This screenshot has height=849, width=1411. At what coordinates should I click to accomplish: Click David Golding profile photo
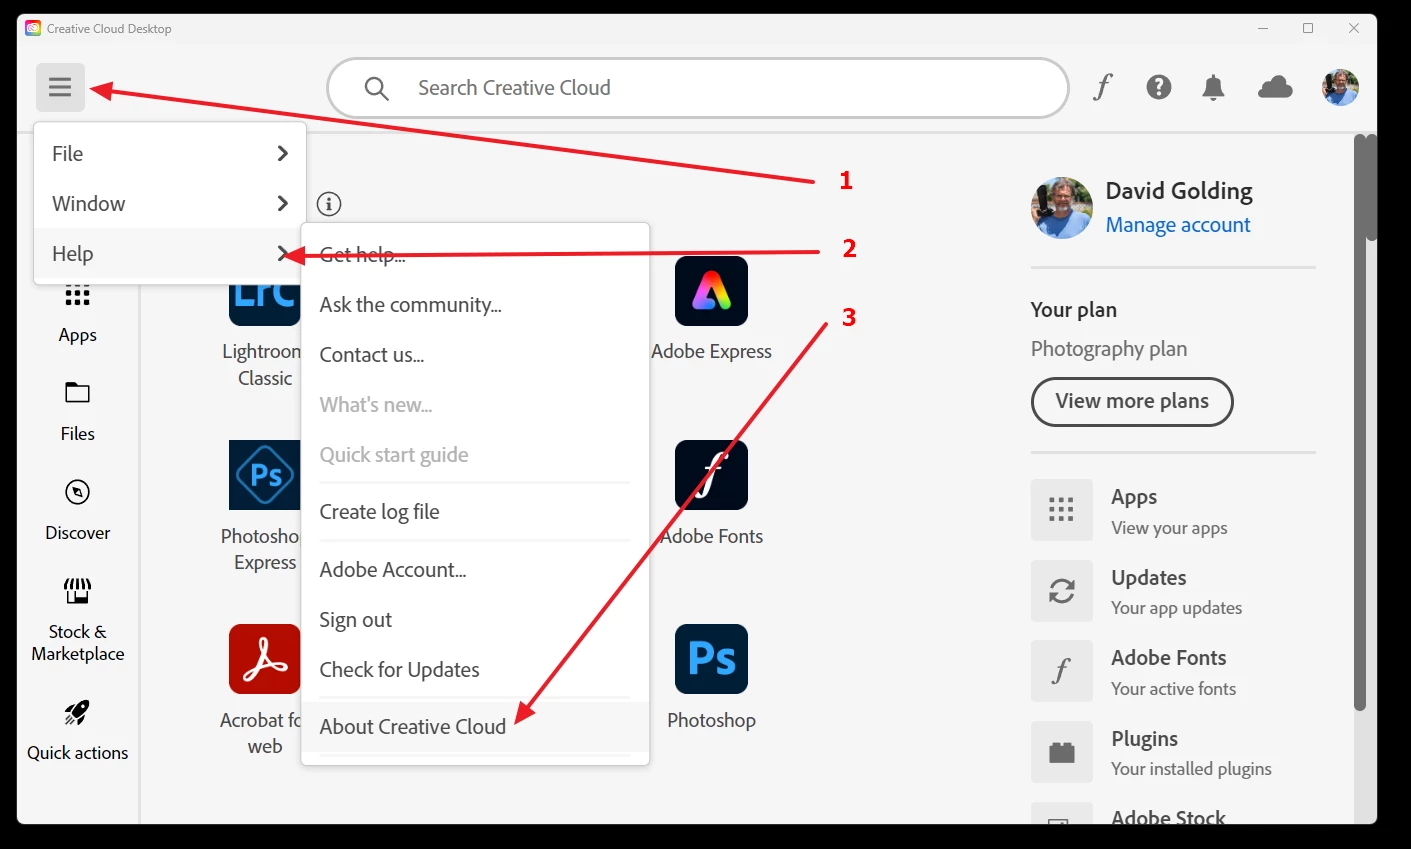1062,208
